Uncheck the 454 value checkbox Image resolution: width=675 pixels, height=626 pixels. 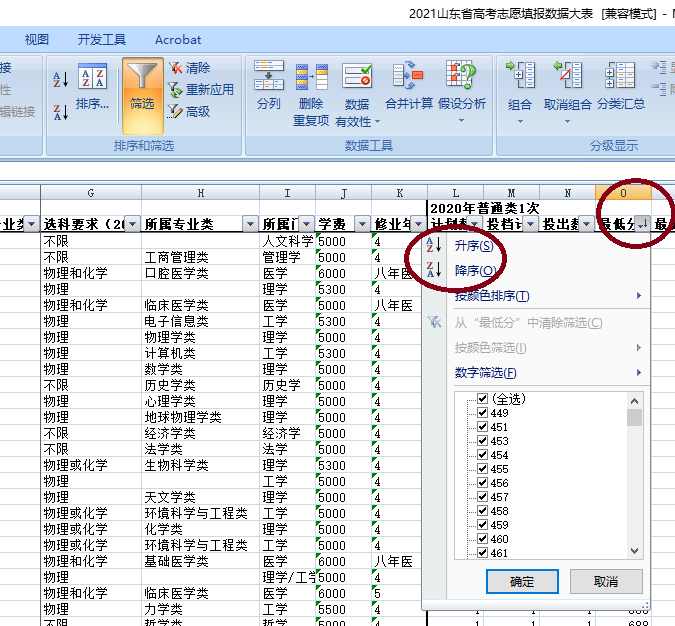482,455
